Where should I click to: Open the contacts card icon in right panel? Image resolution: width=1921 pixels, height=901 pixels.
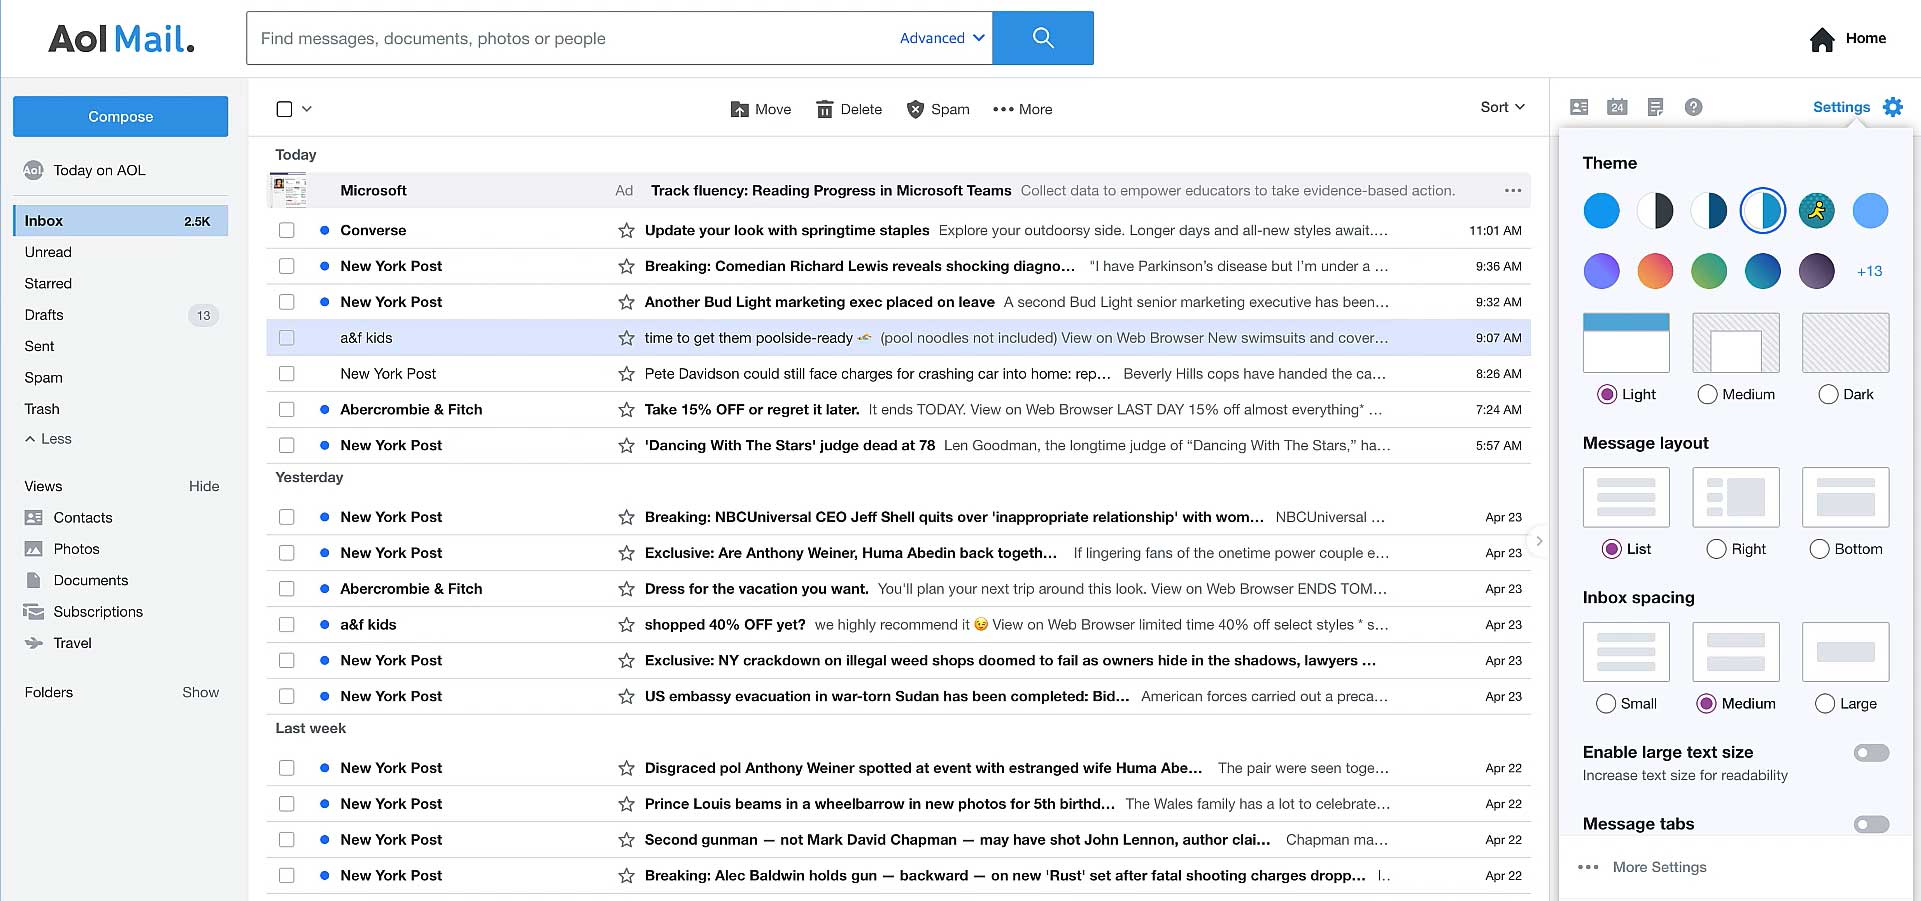(1579, 107)
